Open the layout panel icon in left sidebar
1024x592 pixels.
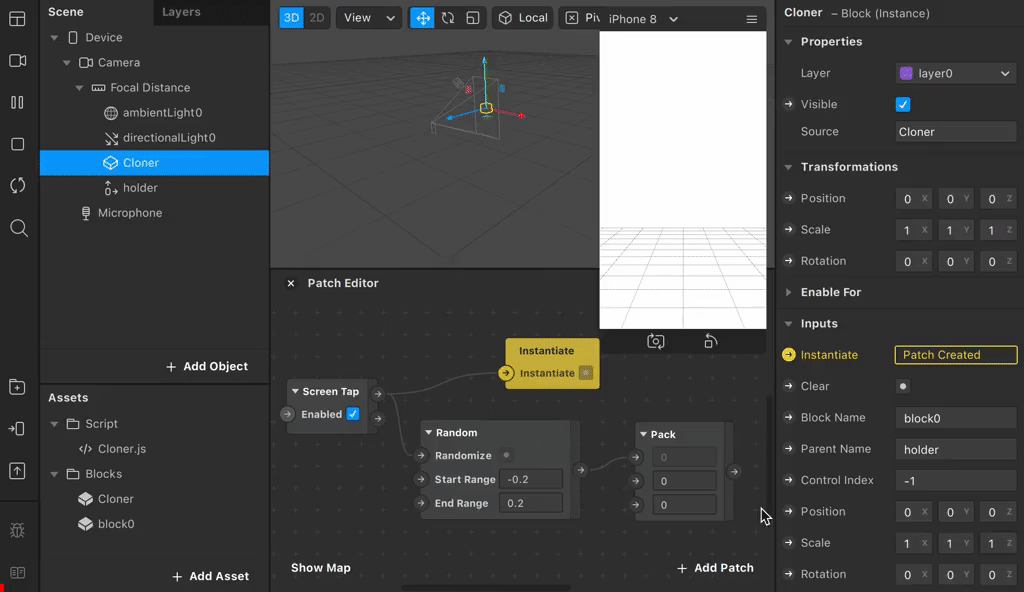coord(18,19)
